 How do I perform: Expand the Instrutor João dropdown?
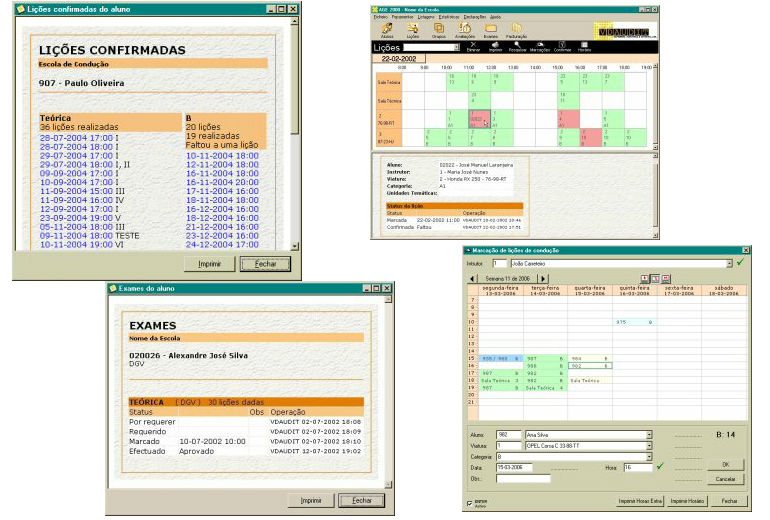pyautogui.click(x=729, y=264)
